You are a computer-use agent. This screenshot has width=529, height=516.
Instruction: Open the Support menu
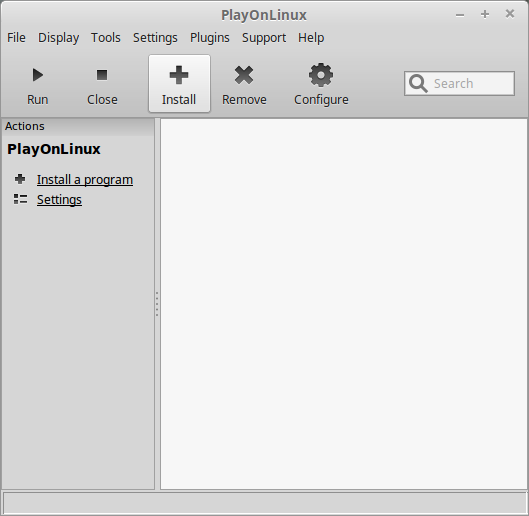point(264,38)
